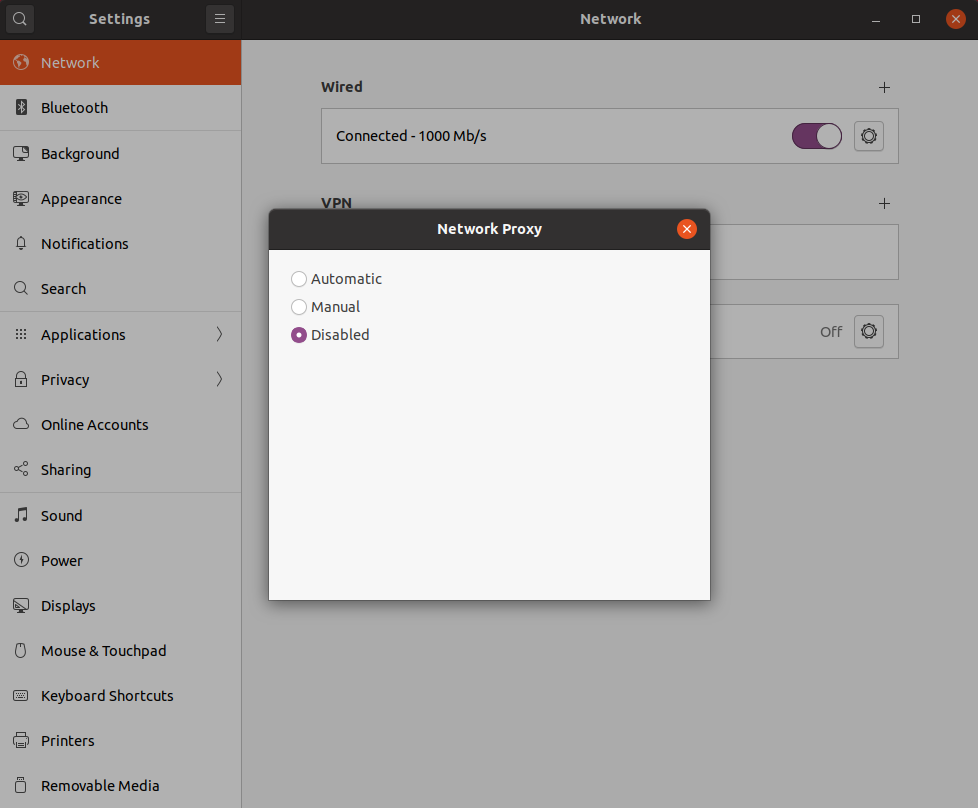Go to Online Accounts settings

94,425
